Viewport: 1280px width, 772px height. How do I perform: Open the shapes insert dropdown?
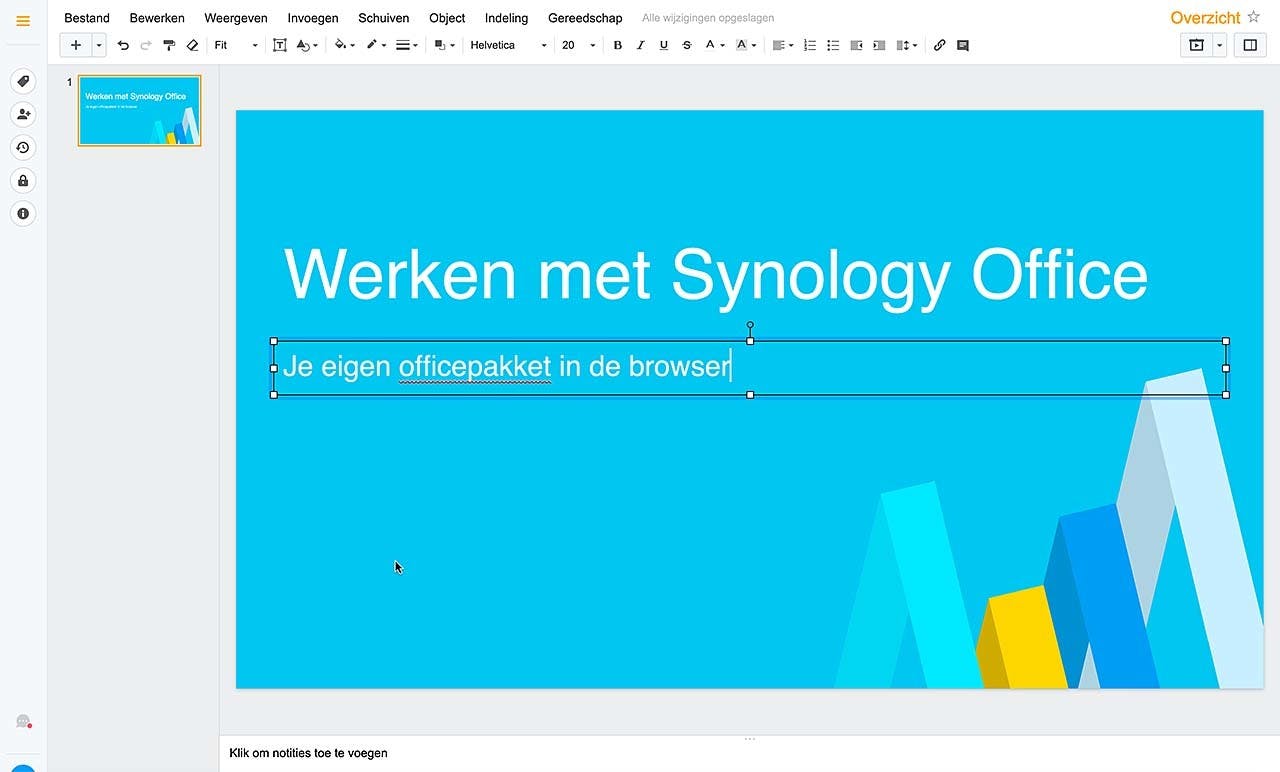[307, 45]
